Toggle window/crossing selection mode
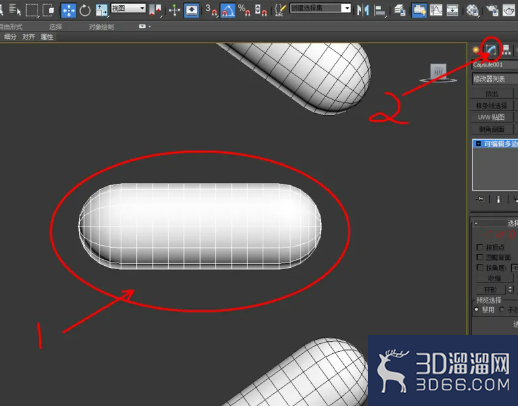 coord(49,10)
